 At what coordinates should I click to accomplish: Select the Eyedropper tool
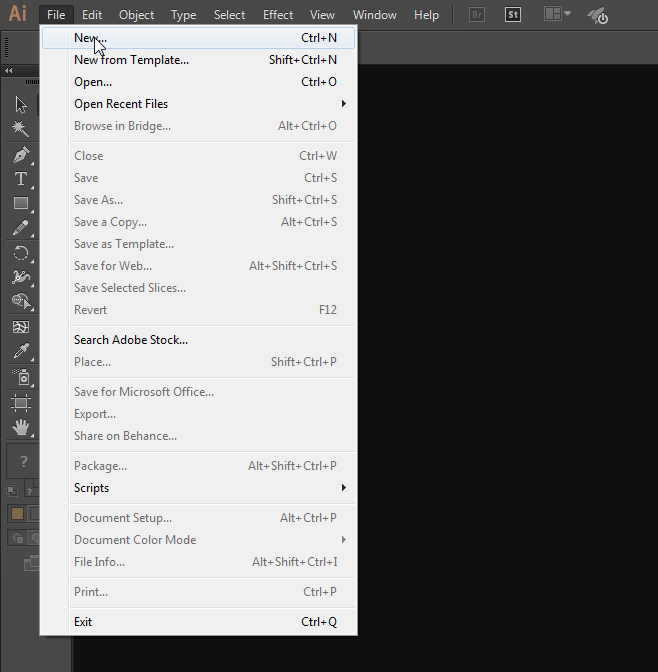pos(20,351)
